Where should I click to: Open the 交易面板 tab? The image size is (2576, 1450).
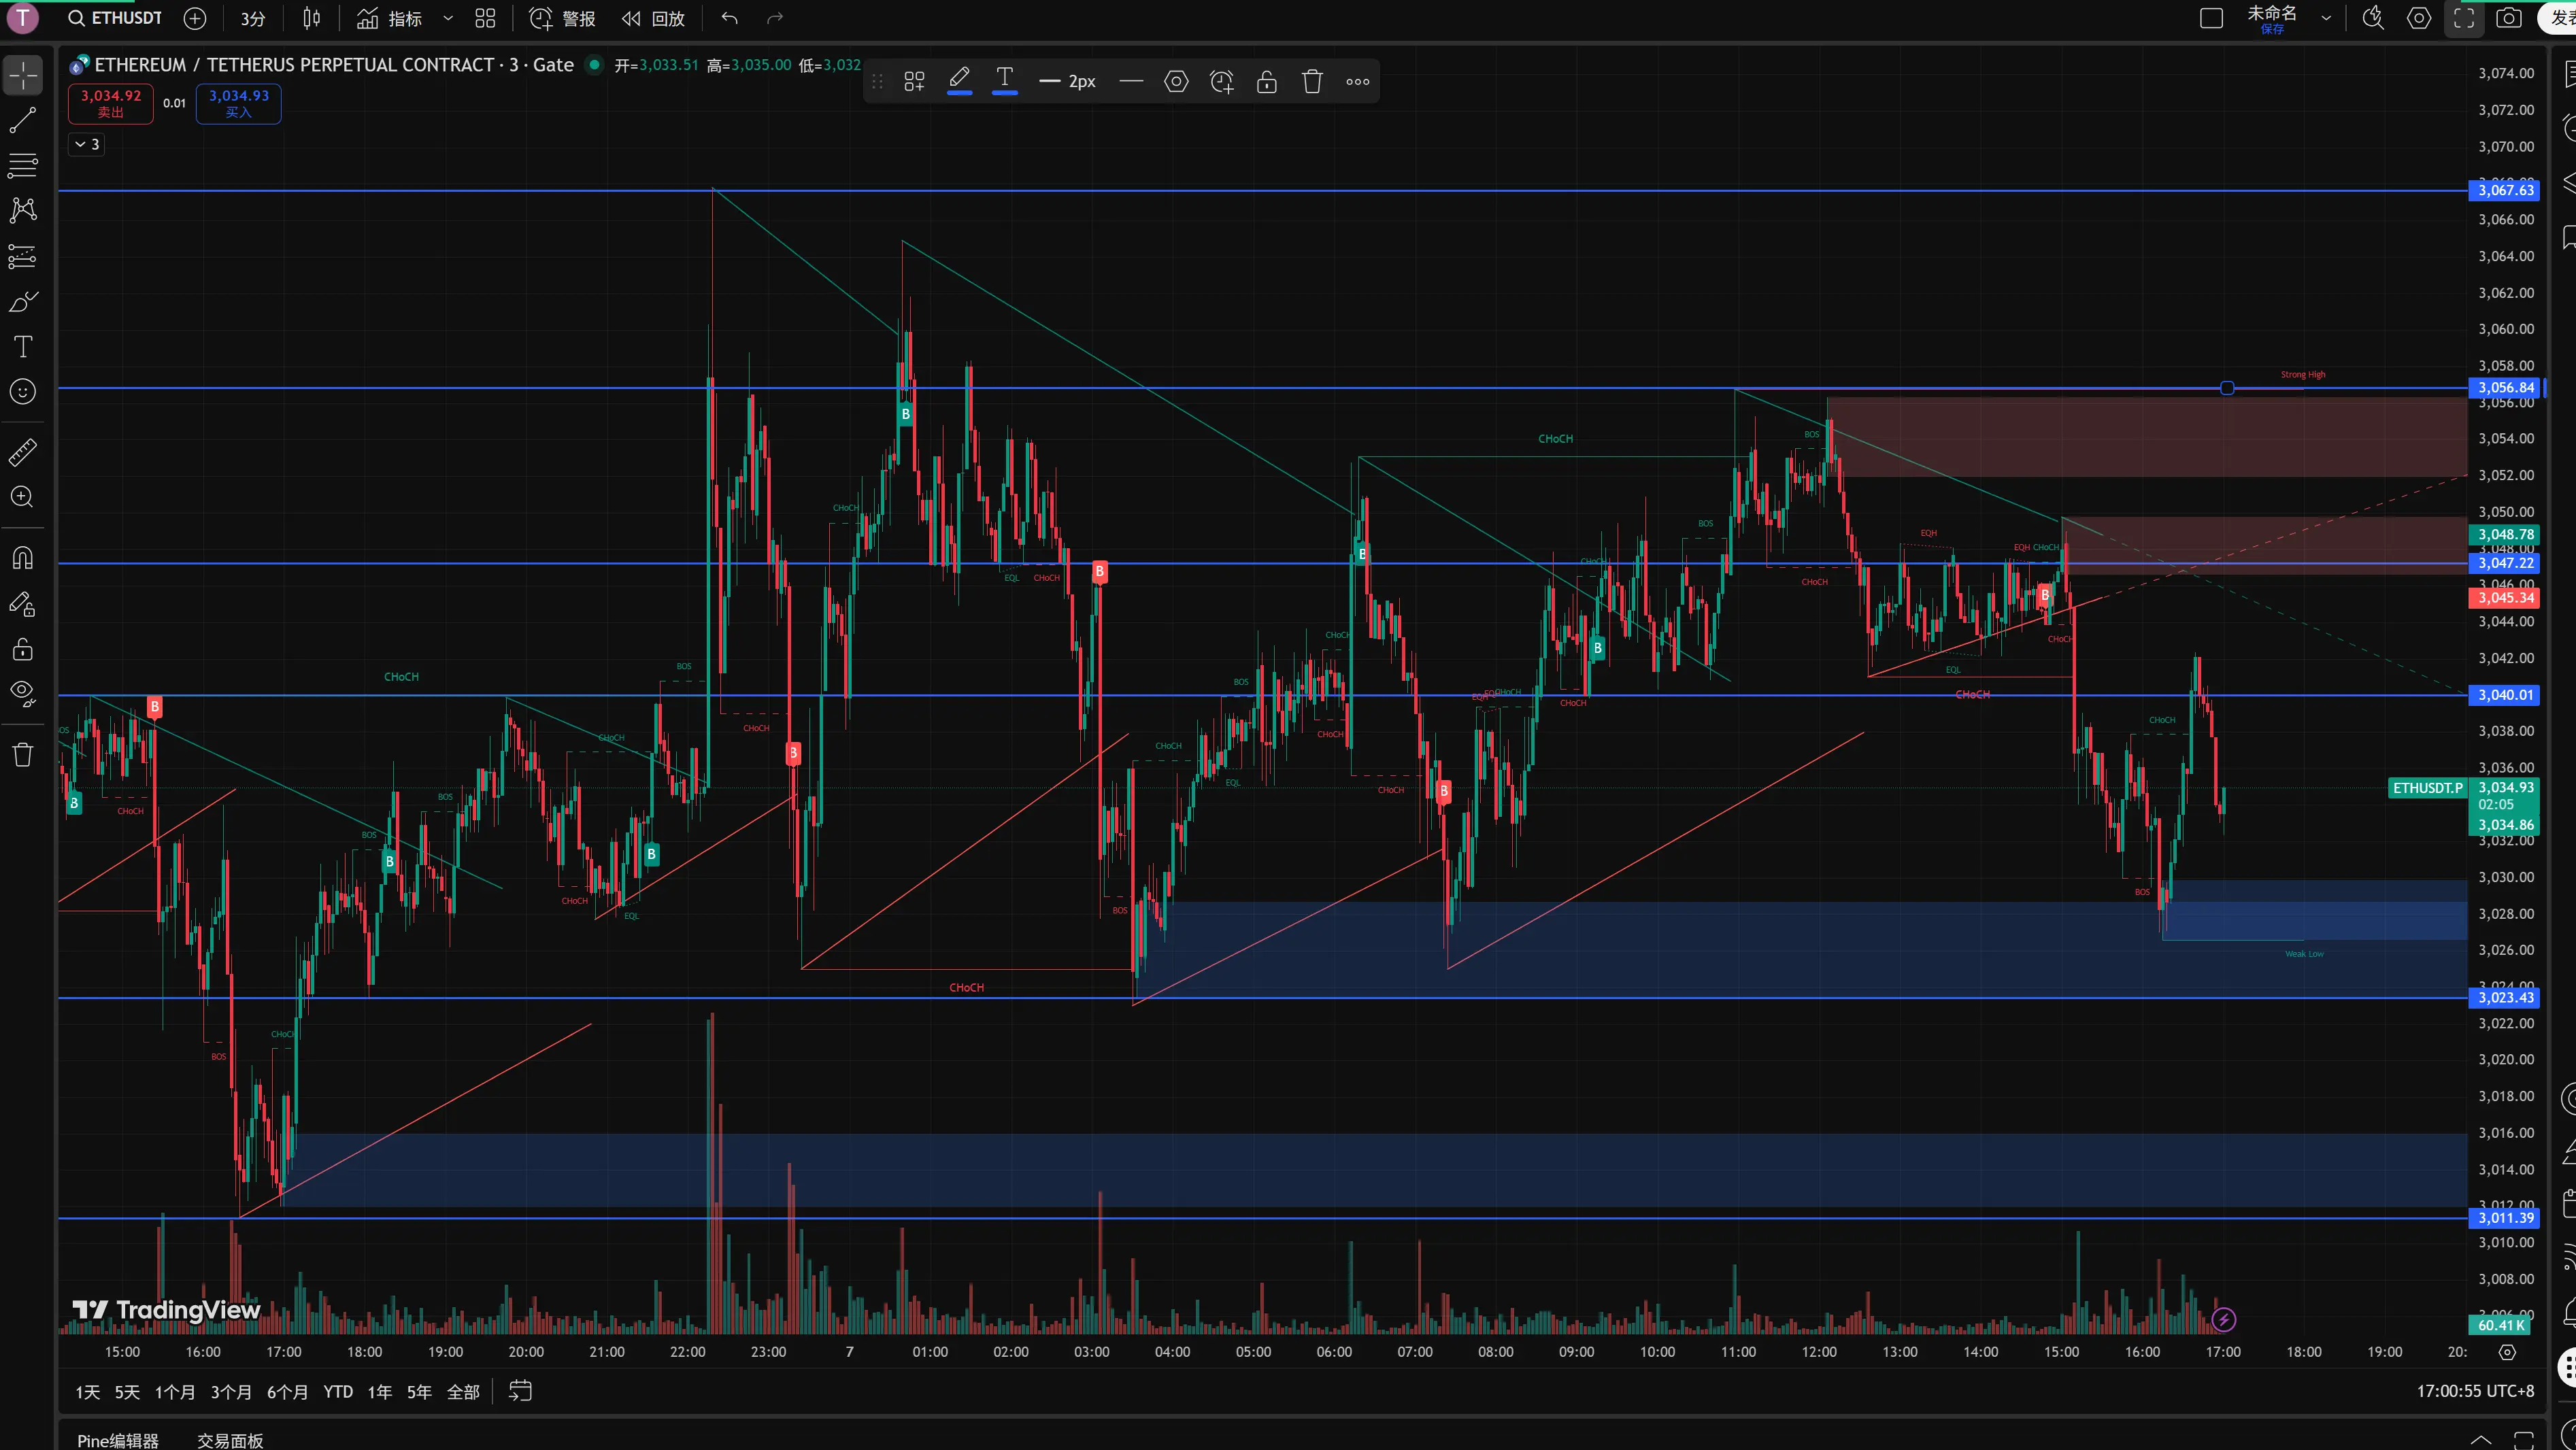click(x=230, y=1440)
